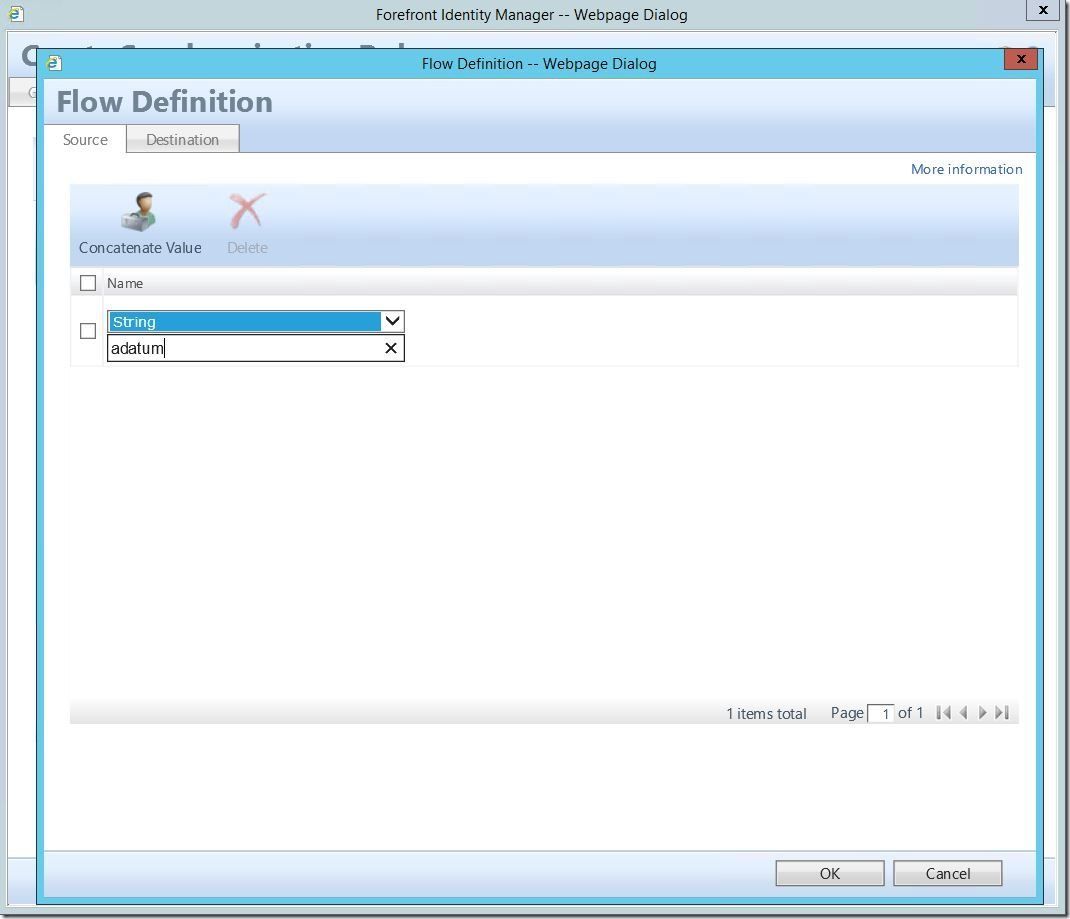Click Forefront Identity Manager window IE icon
1070x919 pixels.
[16, 14]
